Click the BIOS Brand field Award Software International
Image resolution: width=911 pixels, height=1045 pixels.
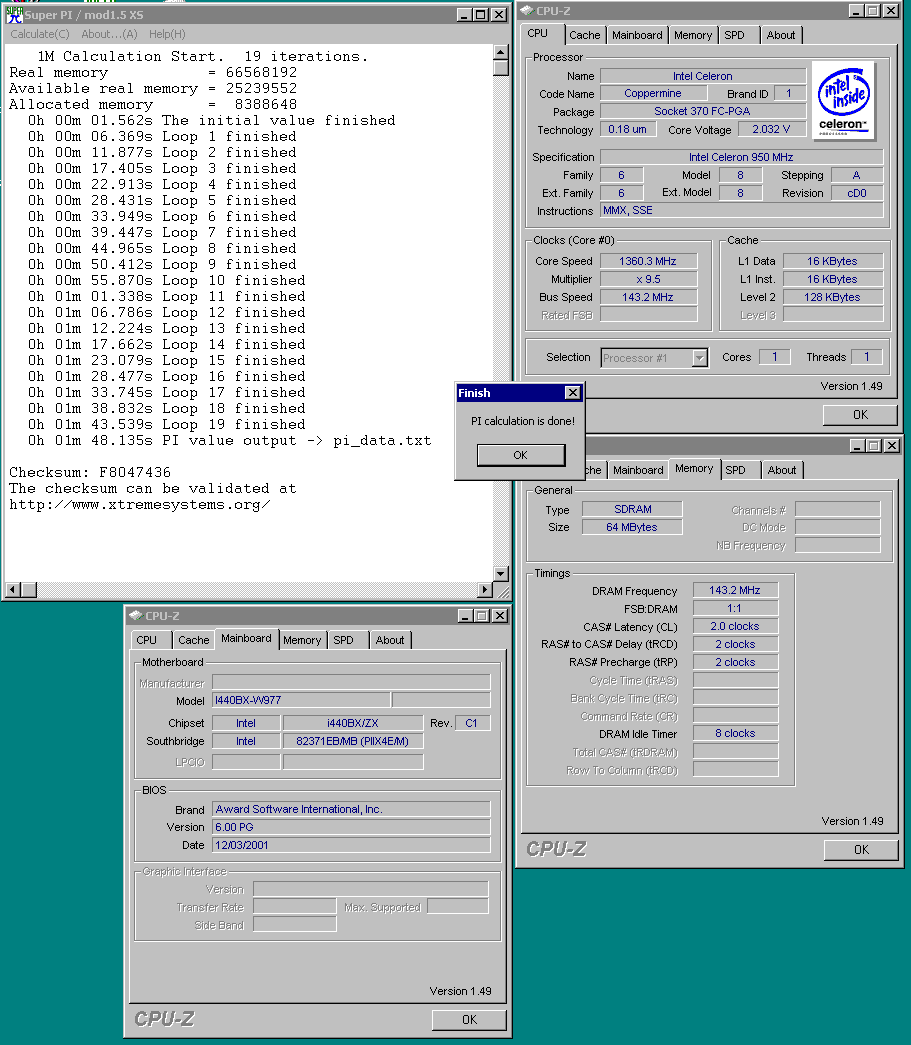pos(351,809)
